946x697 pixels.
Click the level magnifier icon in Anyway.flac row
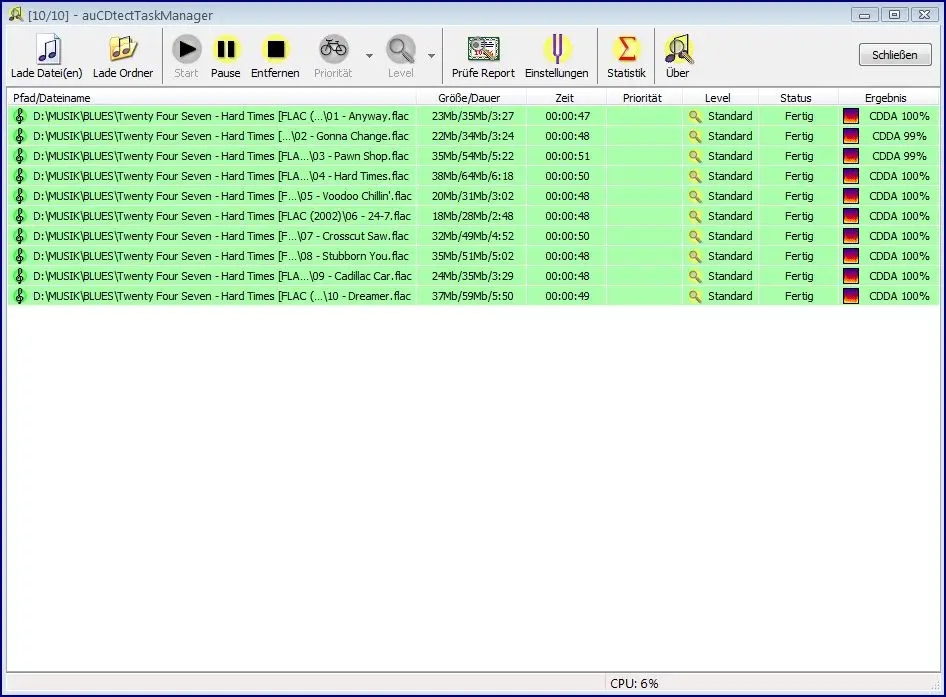[695, 116]
